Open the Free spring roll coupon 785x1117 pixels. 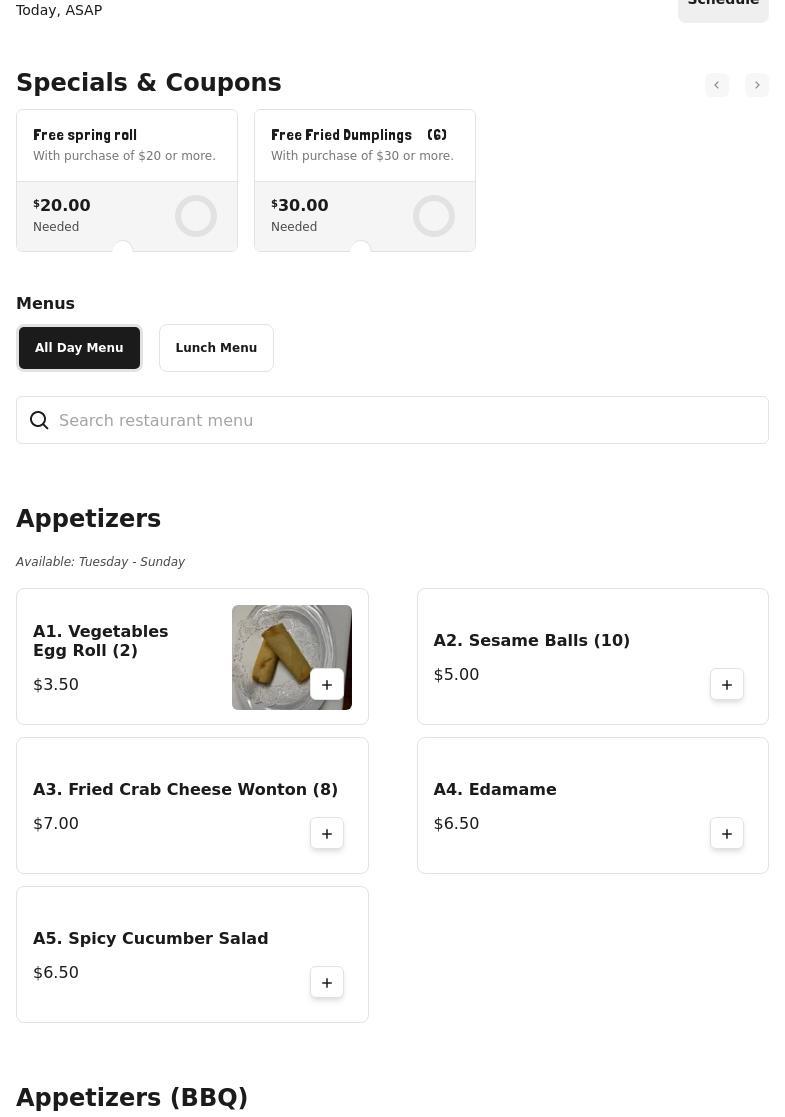(126, 145)
